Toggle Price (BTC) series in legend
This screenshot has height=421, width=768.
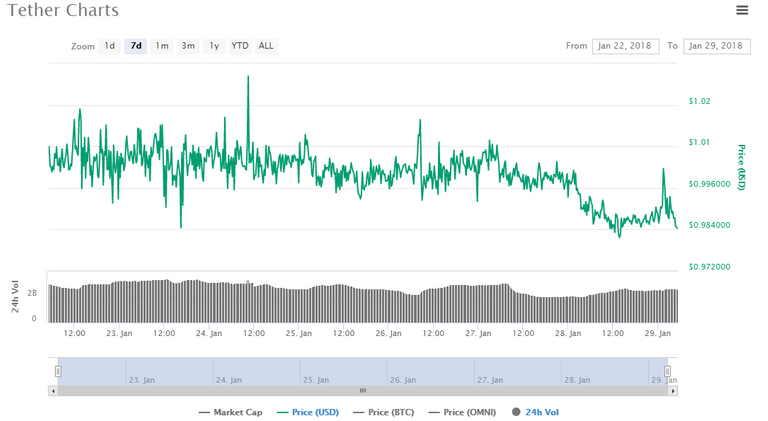(384, 413)
